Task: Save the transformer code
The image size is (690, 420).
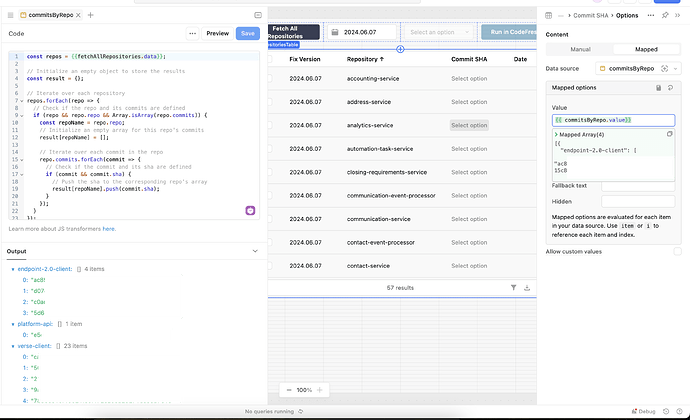Action: pyautogui.click(x=248, y=33)
